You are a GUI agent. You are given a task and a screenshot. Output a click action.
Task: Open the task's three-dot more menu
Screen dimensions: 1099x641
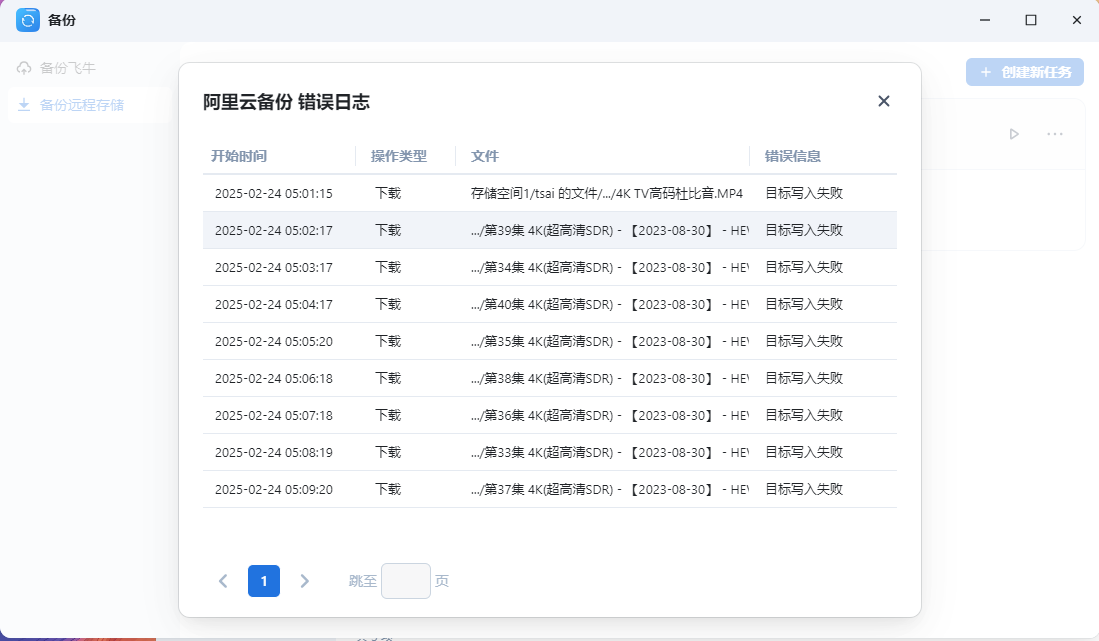coord(1055,134)
